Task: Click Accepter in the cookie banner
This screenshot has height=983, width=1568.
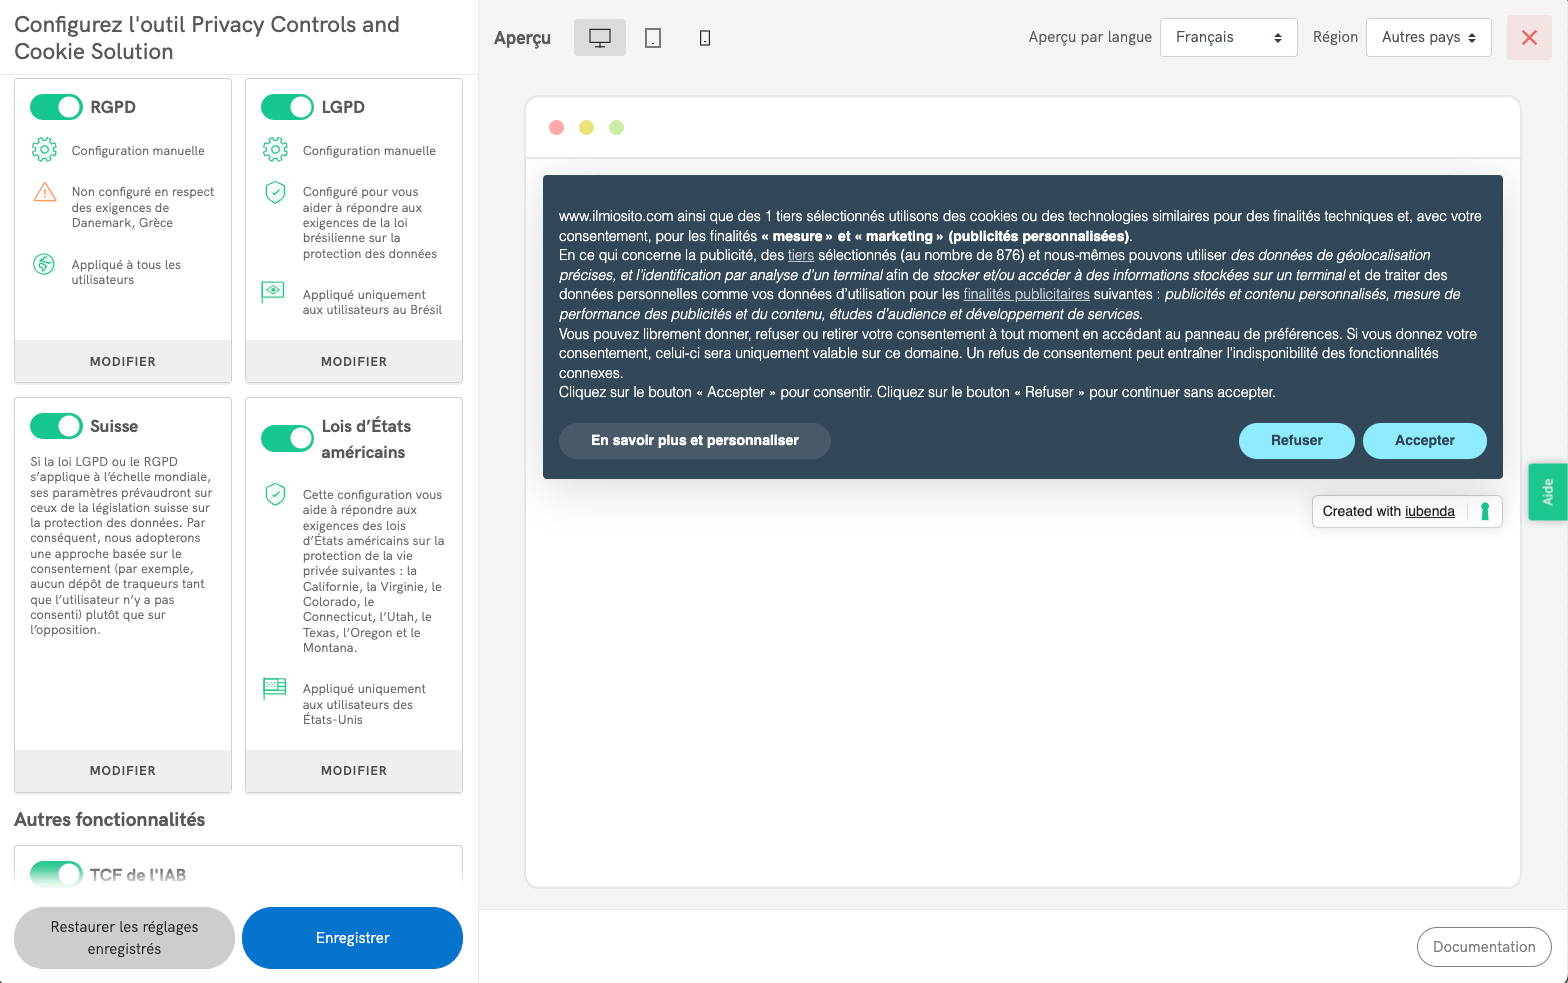Action: tap(1424, 441)
